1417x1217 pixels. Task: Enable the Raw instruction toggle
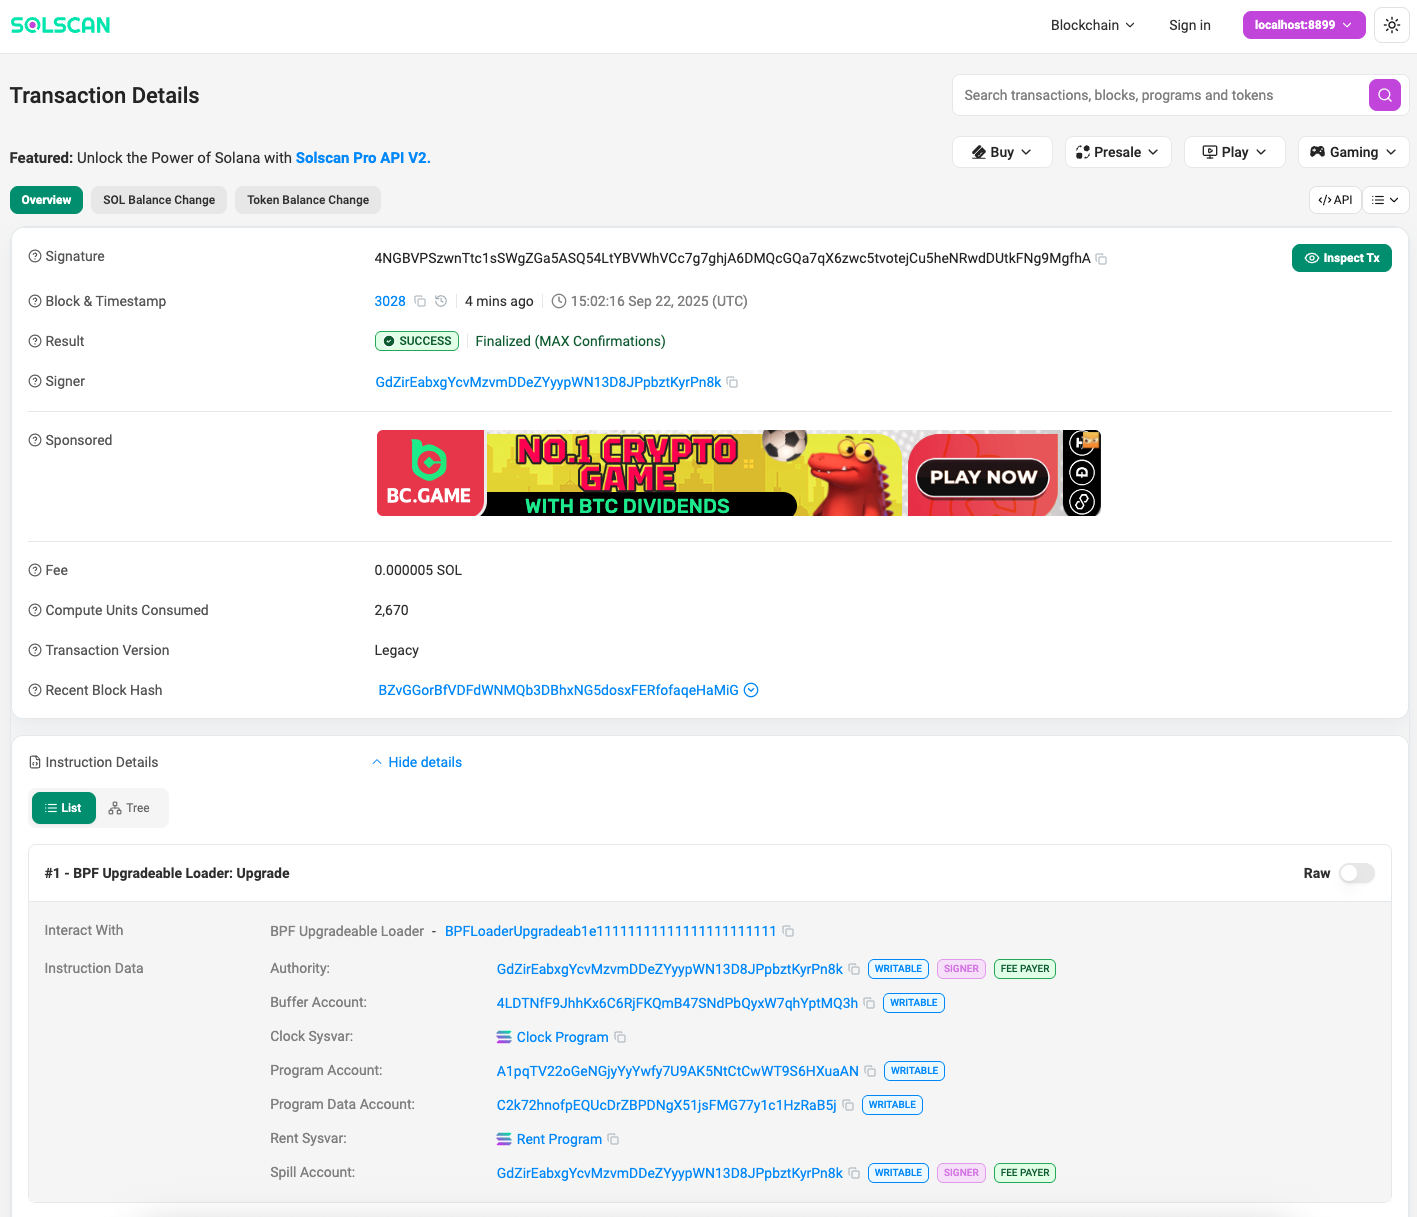click(x=1356, y=873)
